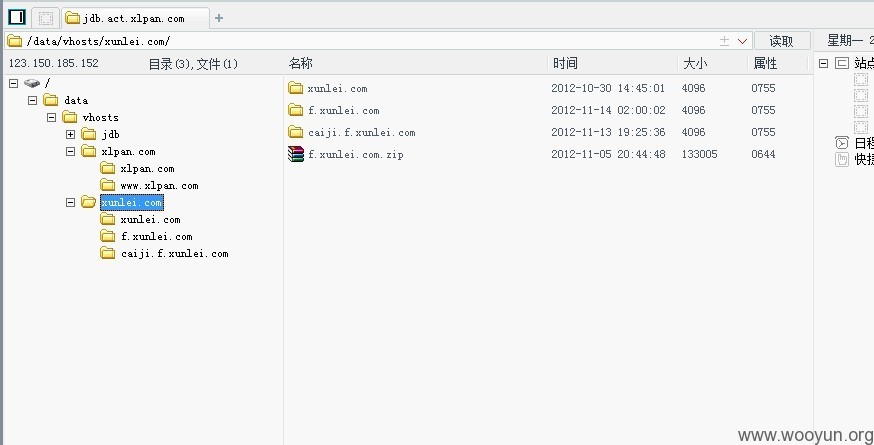Select jdb folder in tree
The width and height of the screenshot is (874, 445).
(x=110, y=134)
